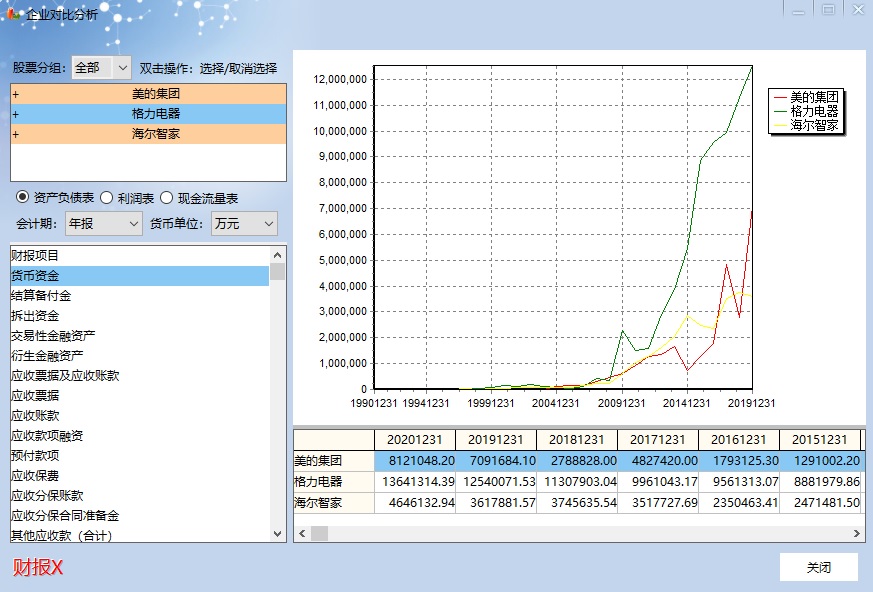The width and height of the screenshot is (873, 592).
Task: Click the app icon in title bar
Action: click(15, 14)
